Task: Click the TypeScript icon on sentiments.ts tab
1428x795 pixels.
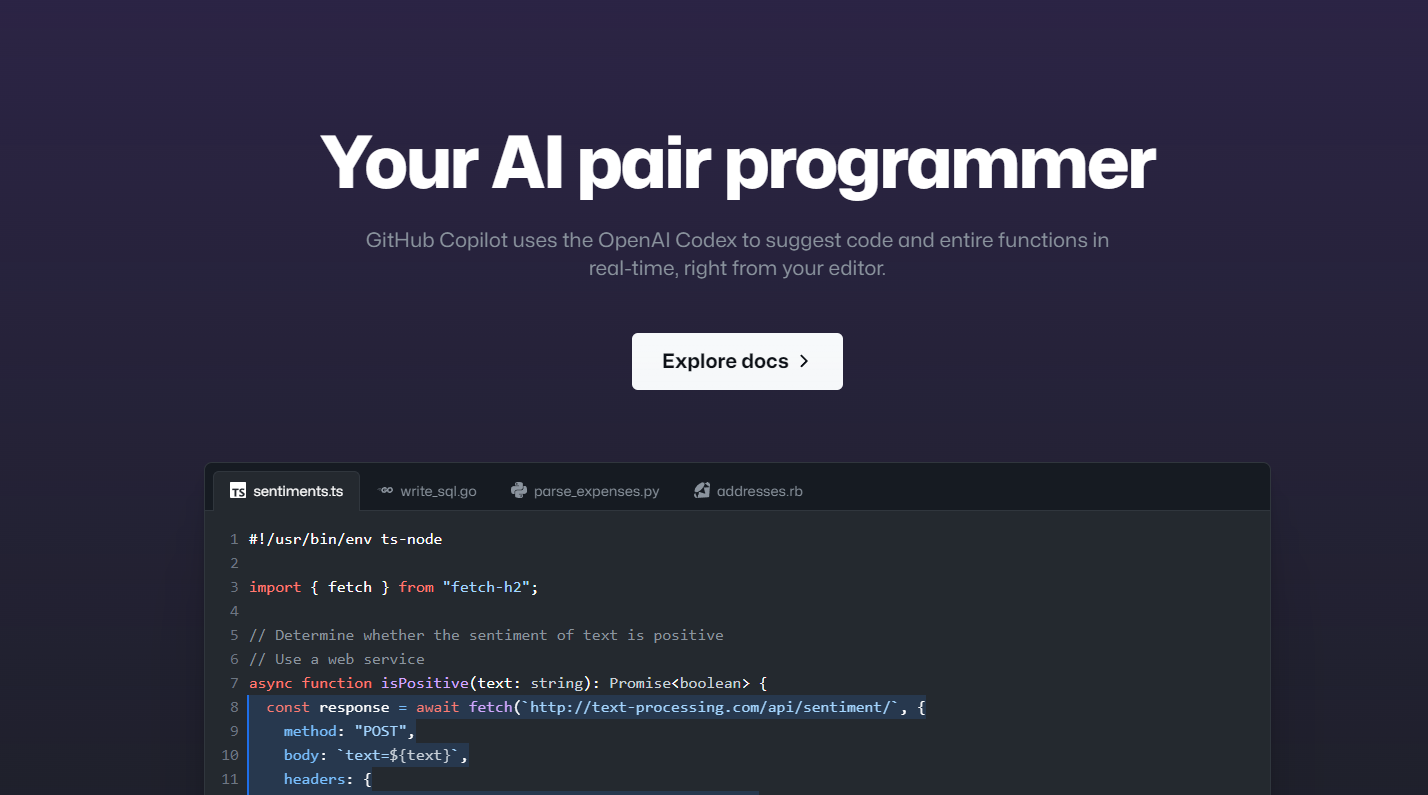Action: click(238, 491)
